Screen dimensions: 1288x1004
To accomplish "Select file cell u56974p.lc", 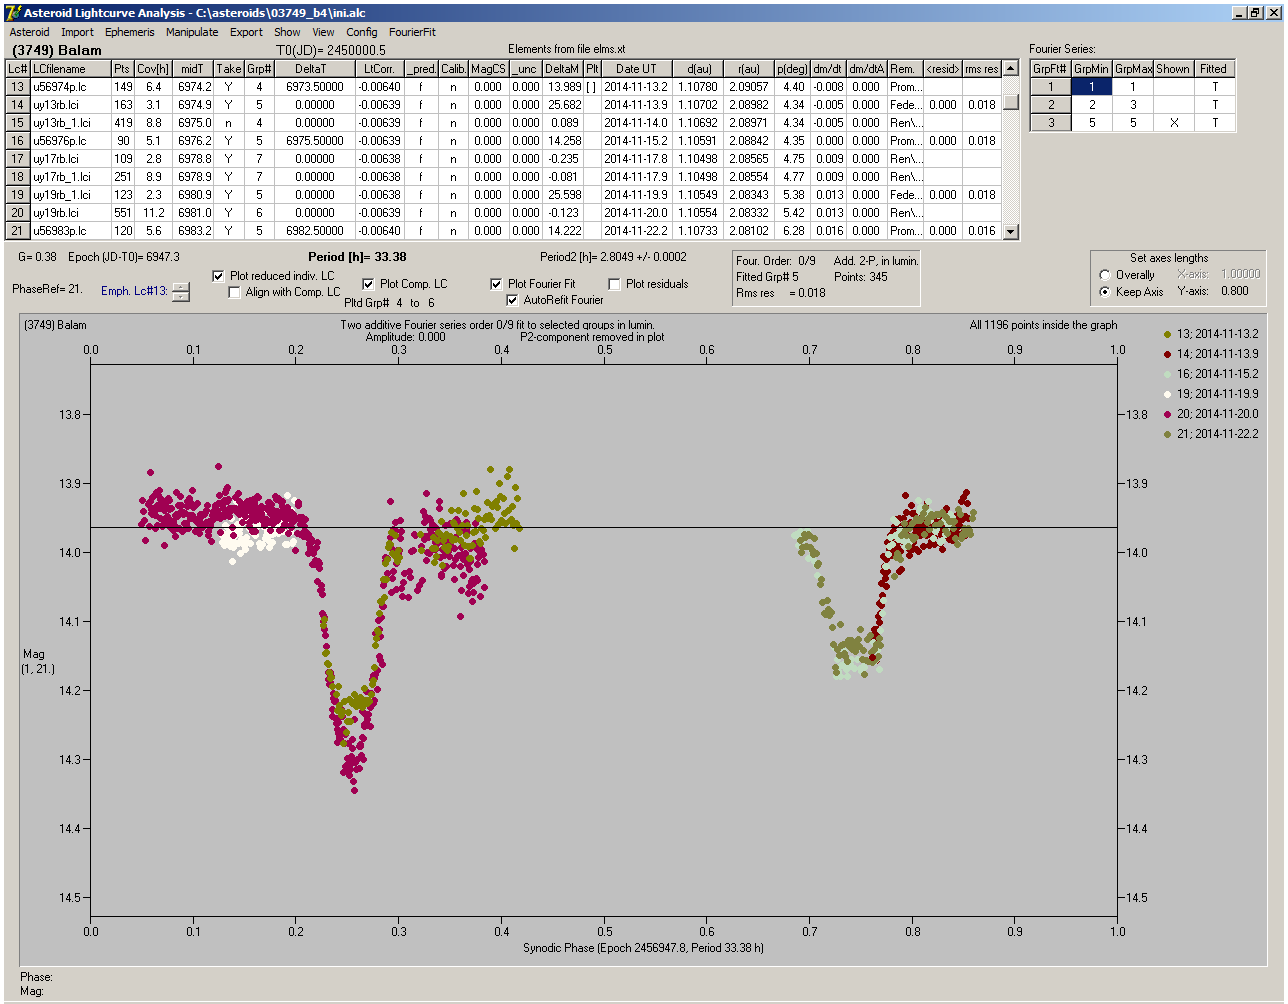I will pos(69,87).
